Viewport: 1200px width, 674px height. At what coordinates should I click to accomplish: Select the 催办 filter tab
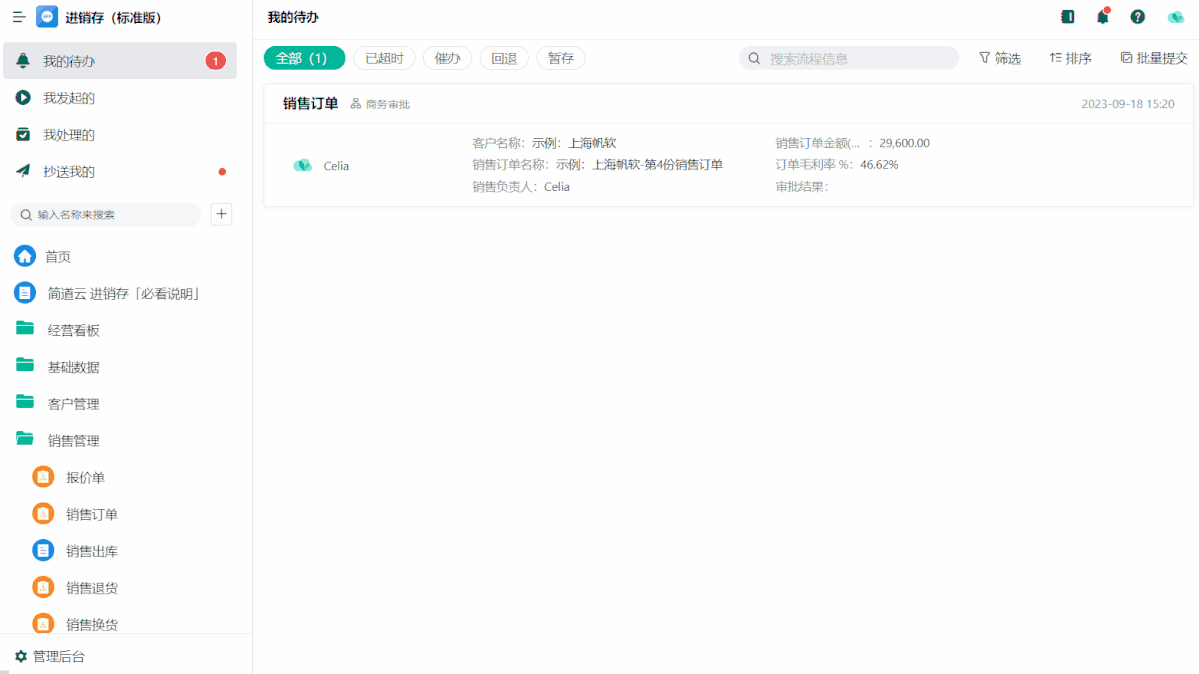pyautogui.click(x=447, y=58)
